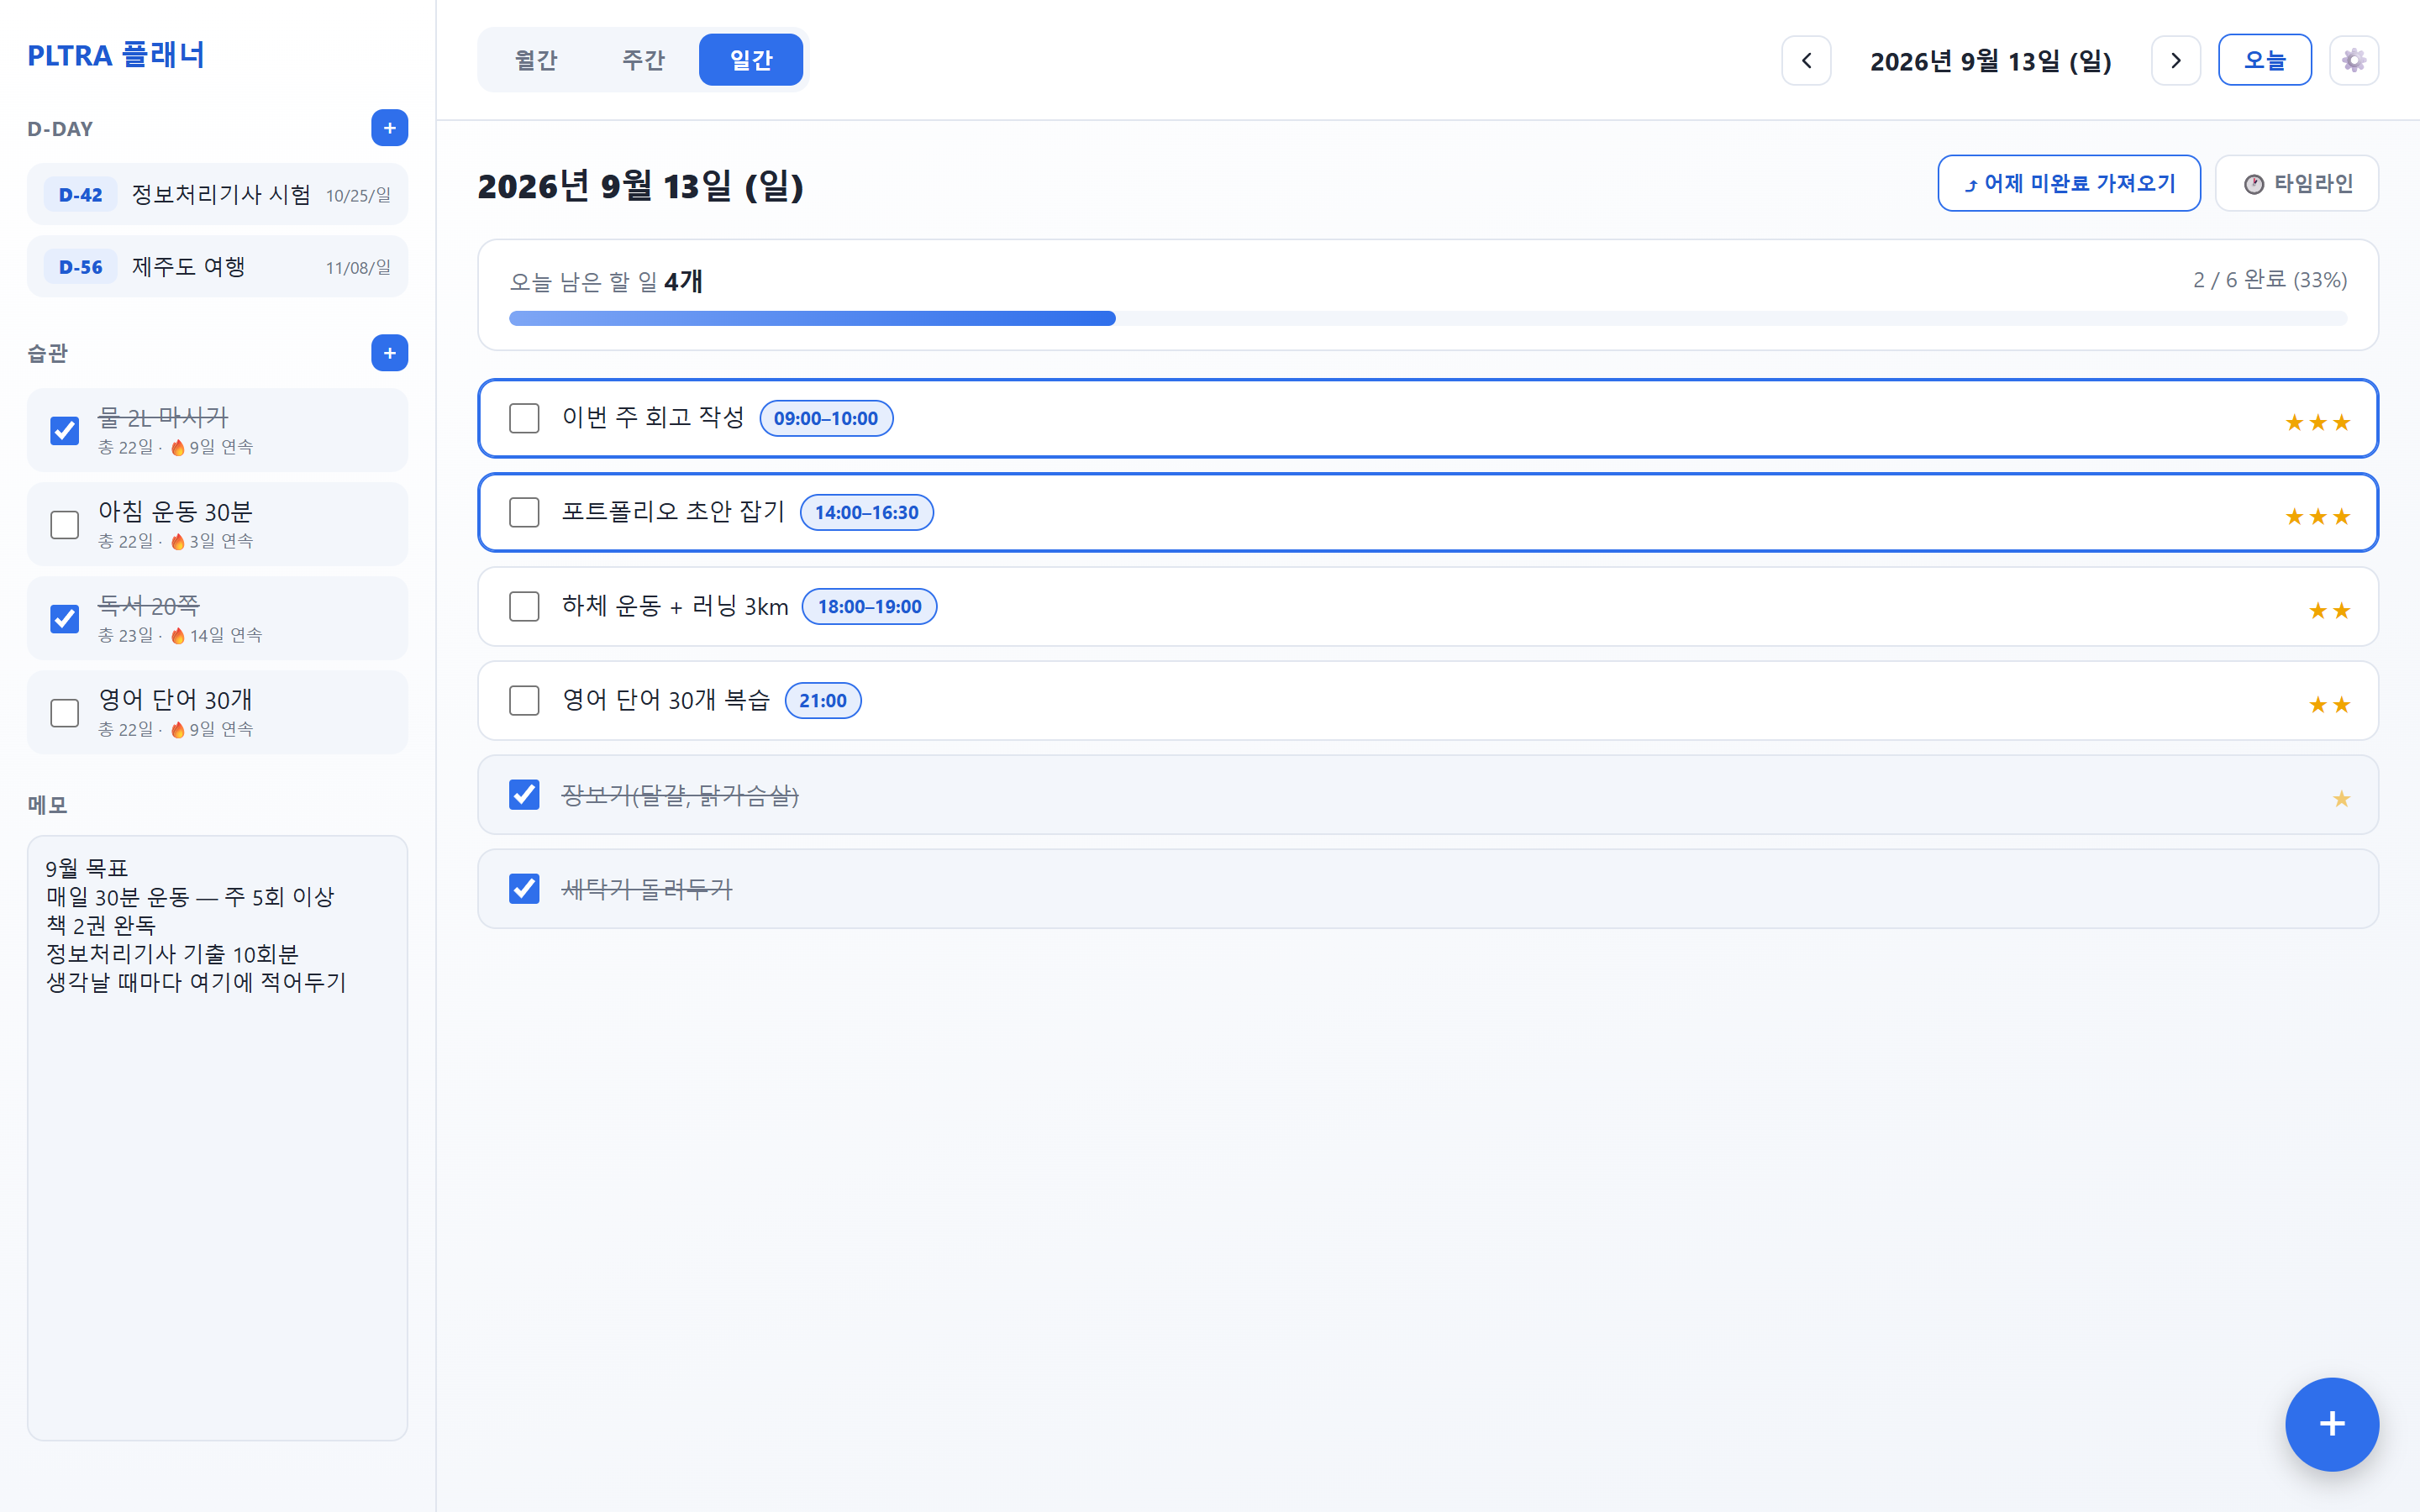Click two stars on 영어 단어 30개 복습

(x=2329, y=705)
